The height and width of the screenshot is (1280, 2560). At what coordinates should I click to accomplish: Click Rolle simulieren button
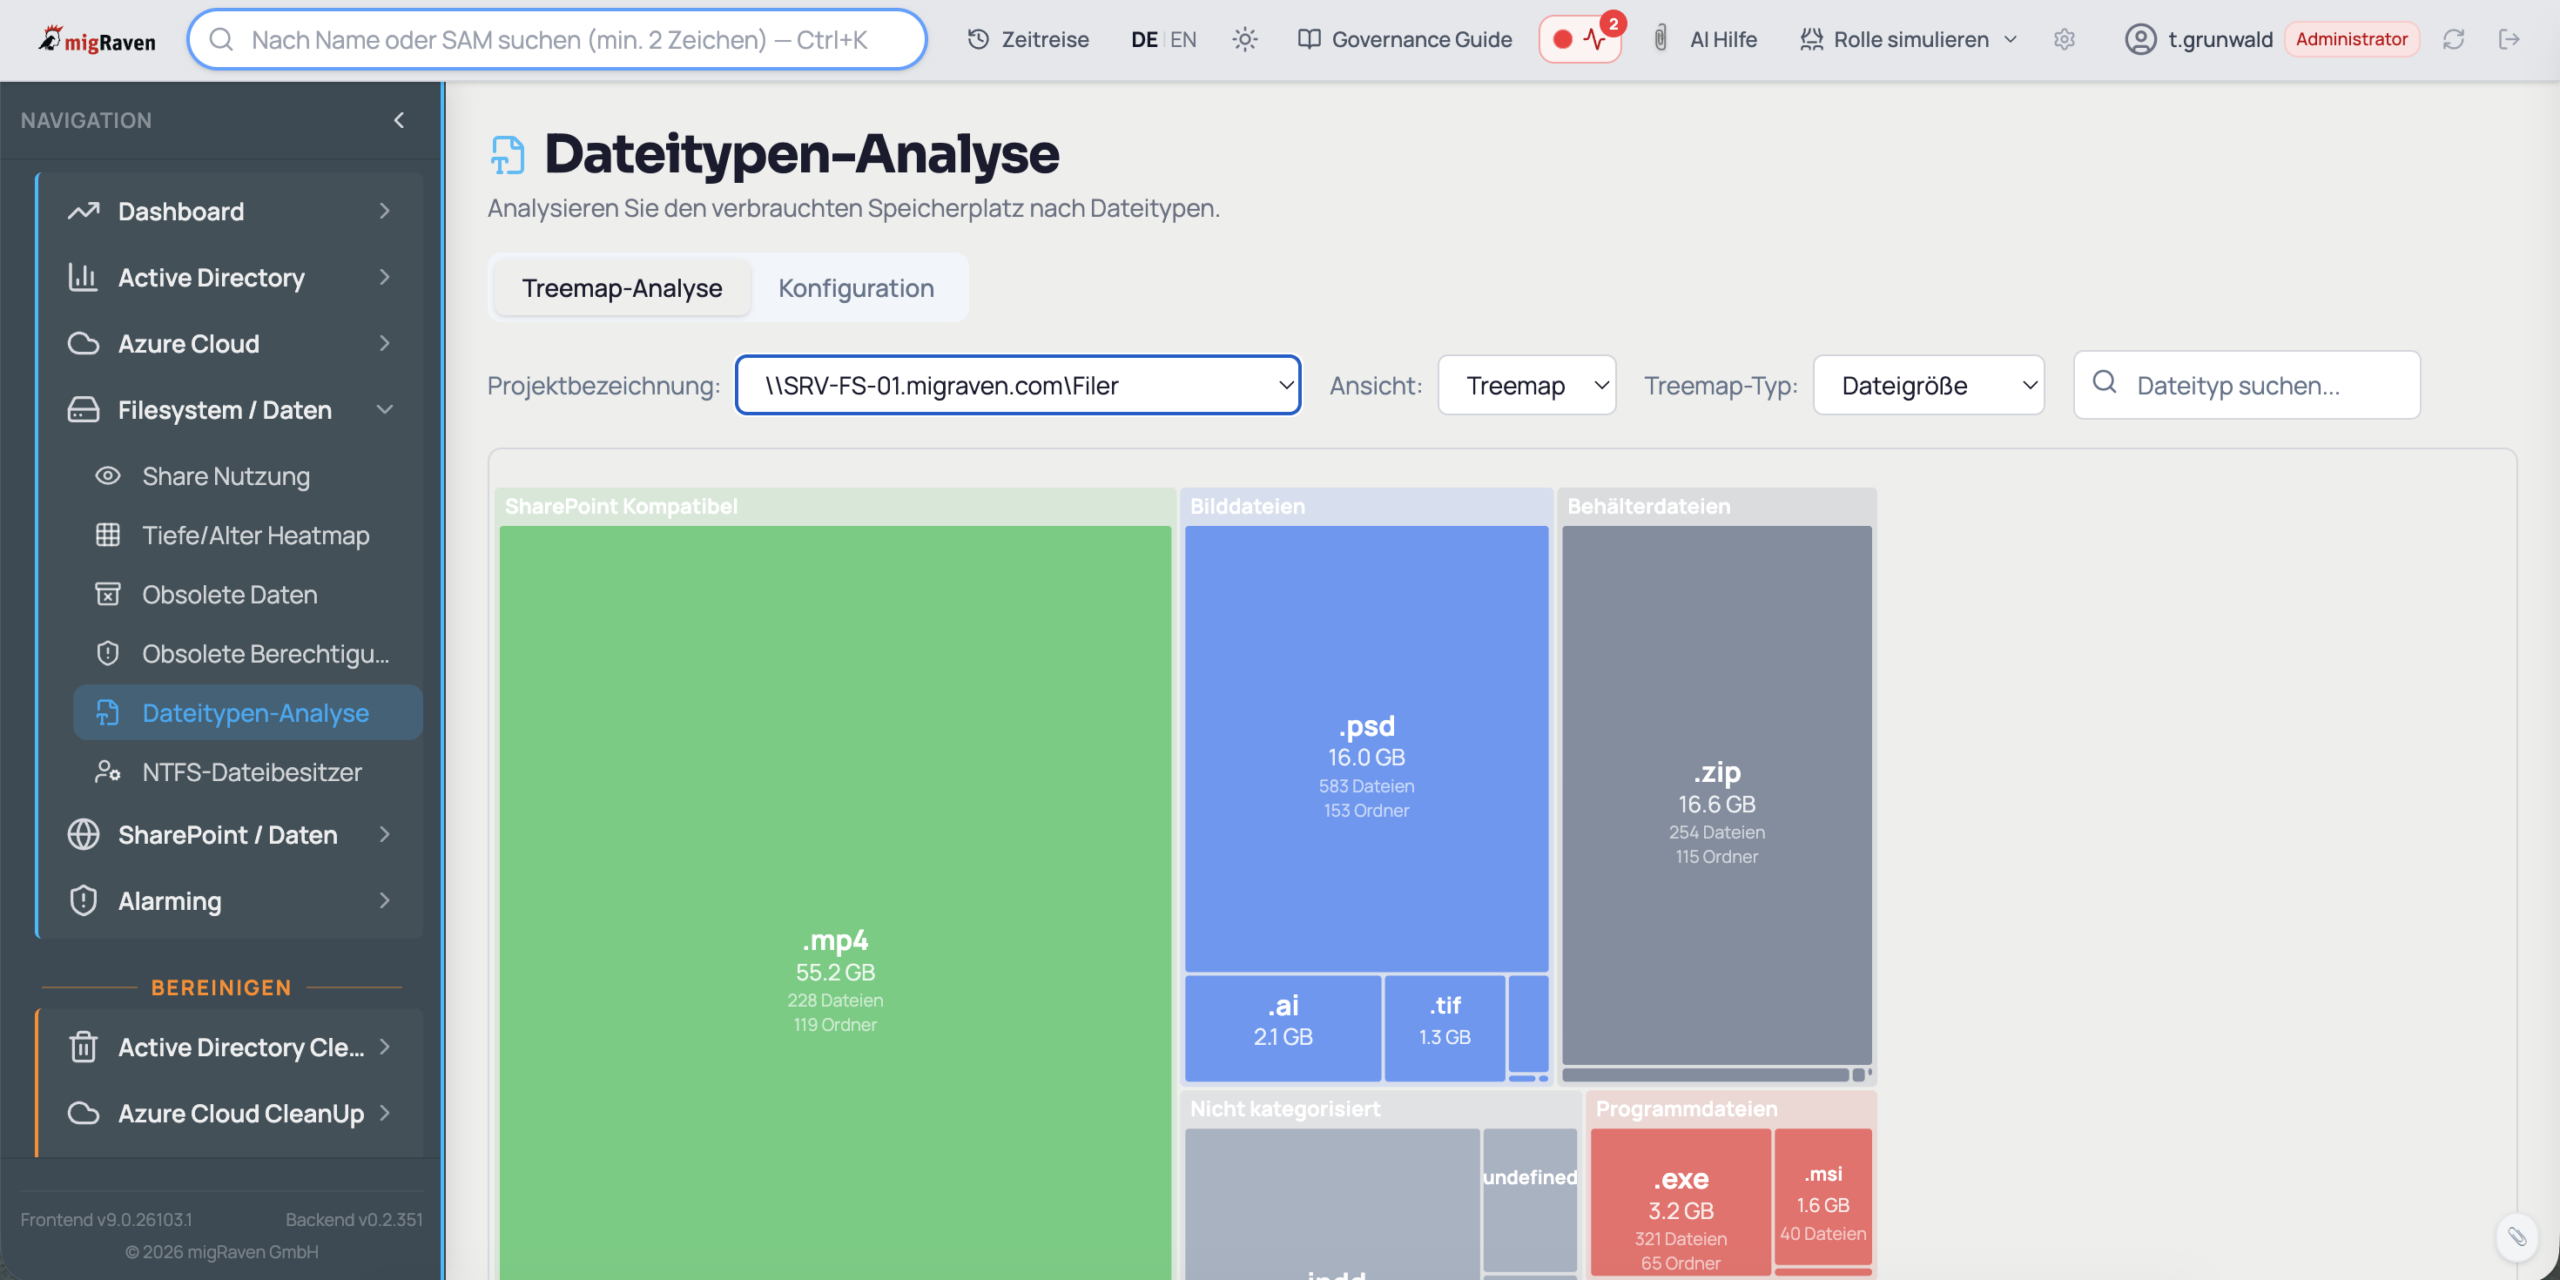(x=1908, y=39)
